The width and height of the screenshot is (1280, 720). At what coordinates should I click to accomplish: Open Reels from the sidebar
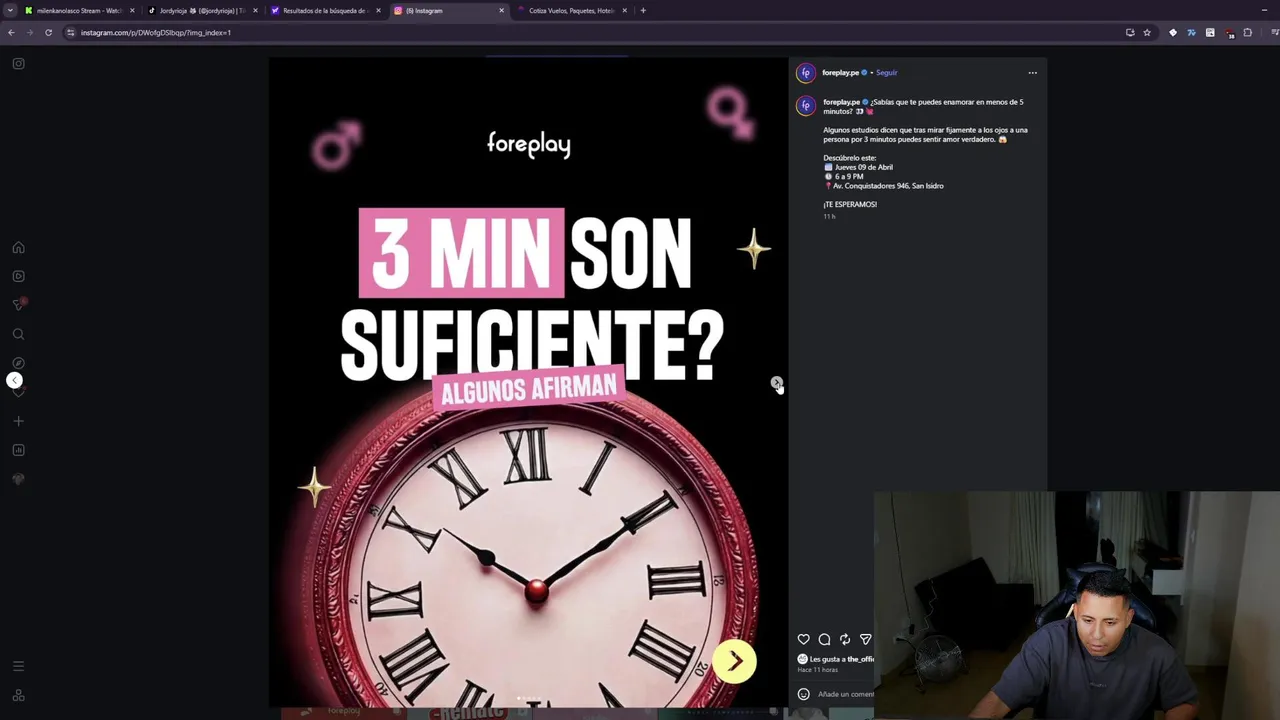point(18,276)
